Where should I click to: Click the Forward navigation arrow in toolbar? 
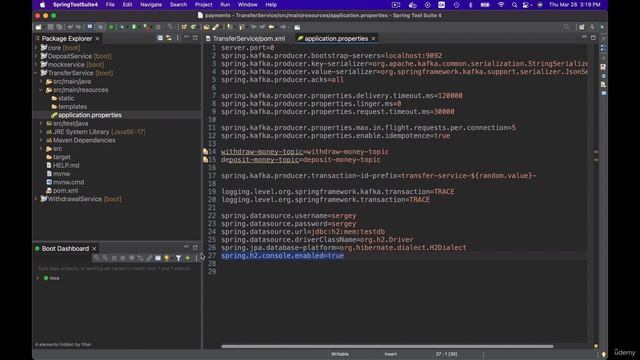pos(283,27)
